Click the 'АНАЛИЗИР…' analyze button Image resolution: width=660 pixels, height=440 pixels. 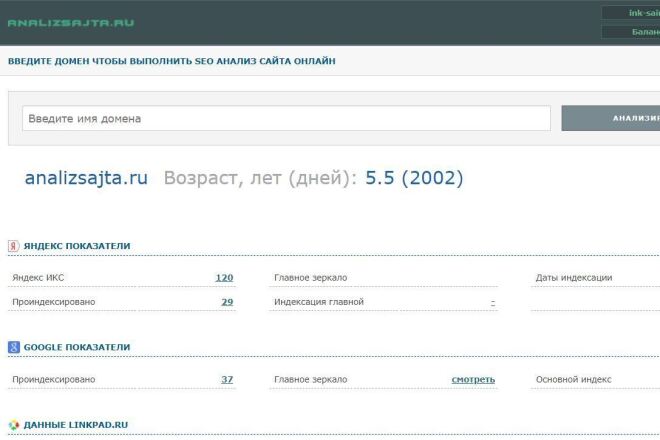pos(611,118)
